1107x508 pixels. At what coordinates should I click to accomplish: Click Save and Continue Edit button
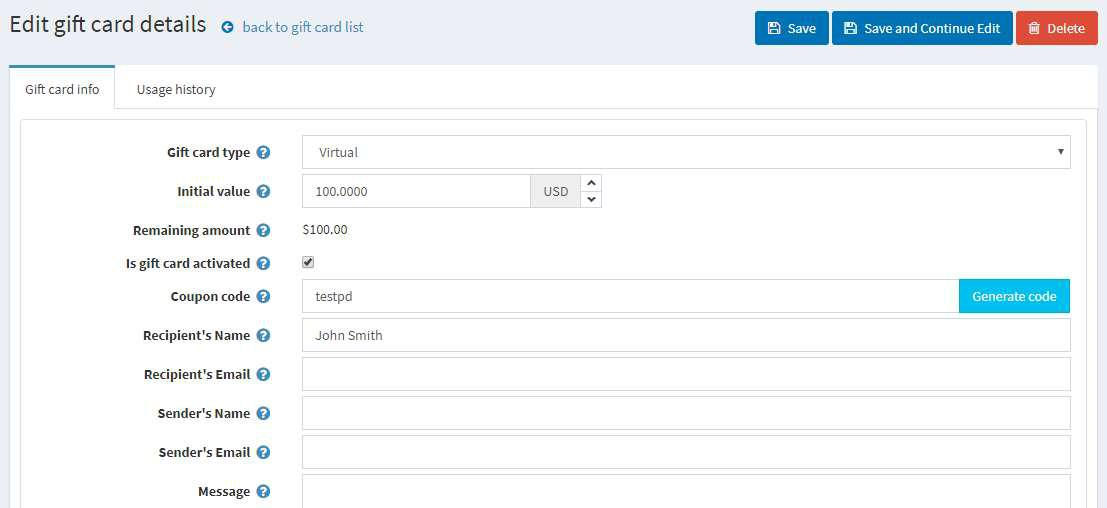(922, 28)
